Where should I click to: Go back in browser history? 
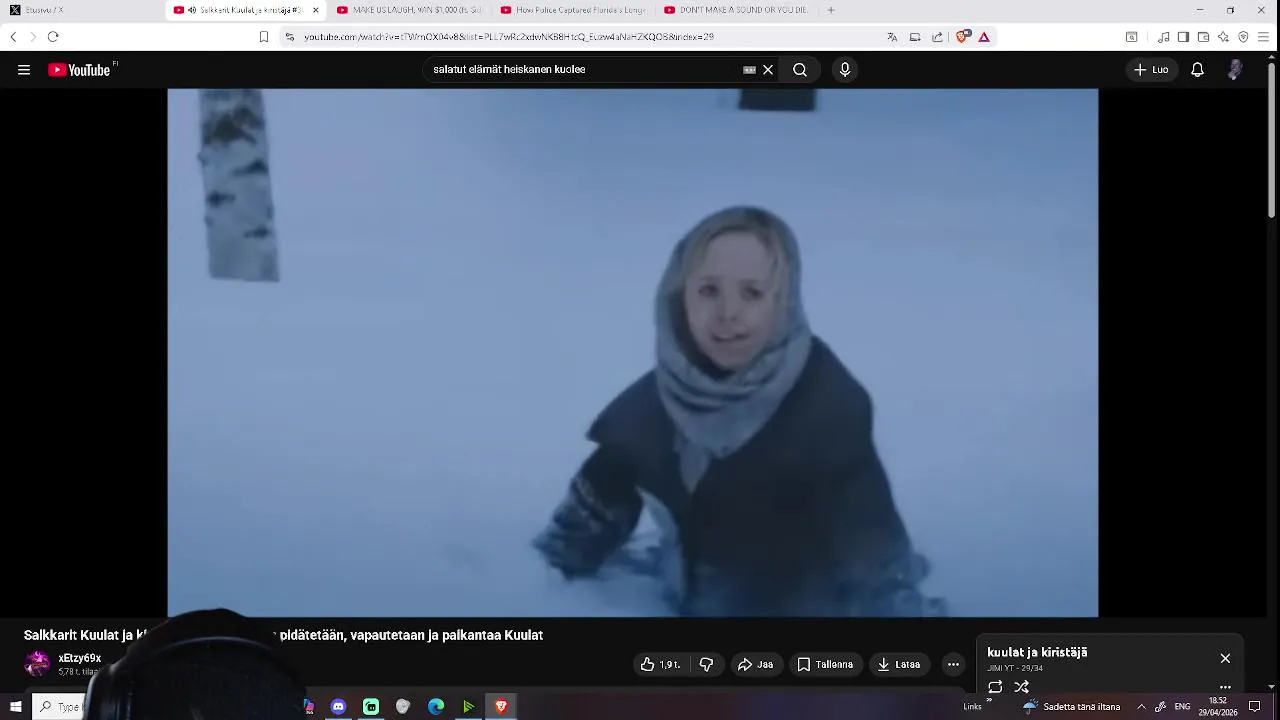click(x=13, y=37)
